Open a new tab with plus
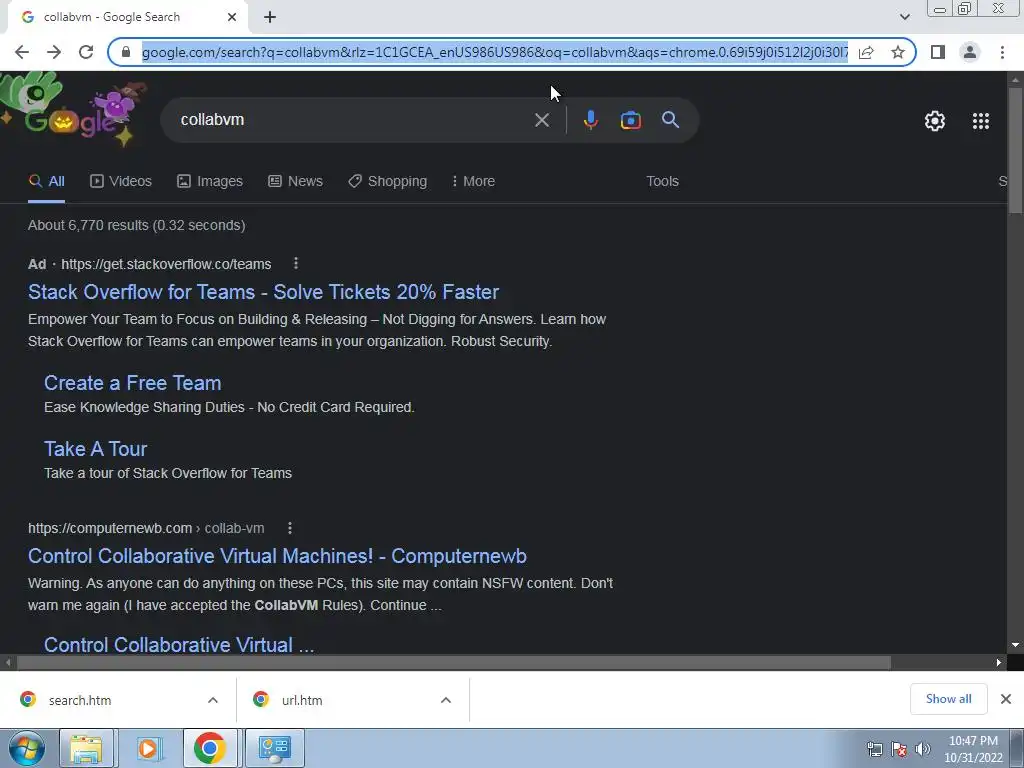 (270, 17)
